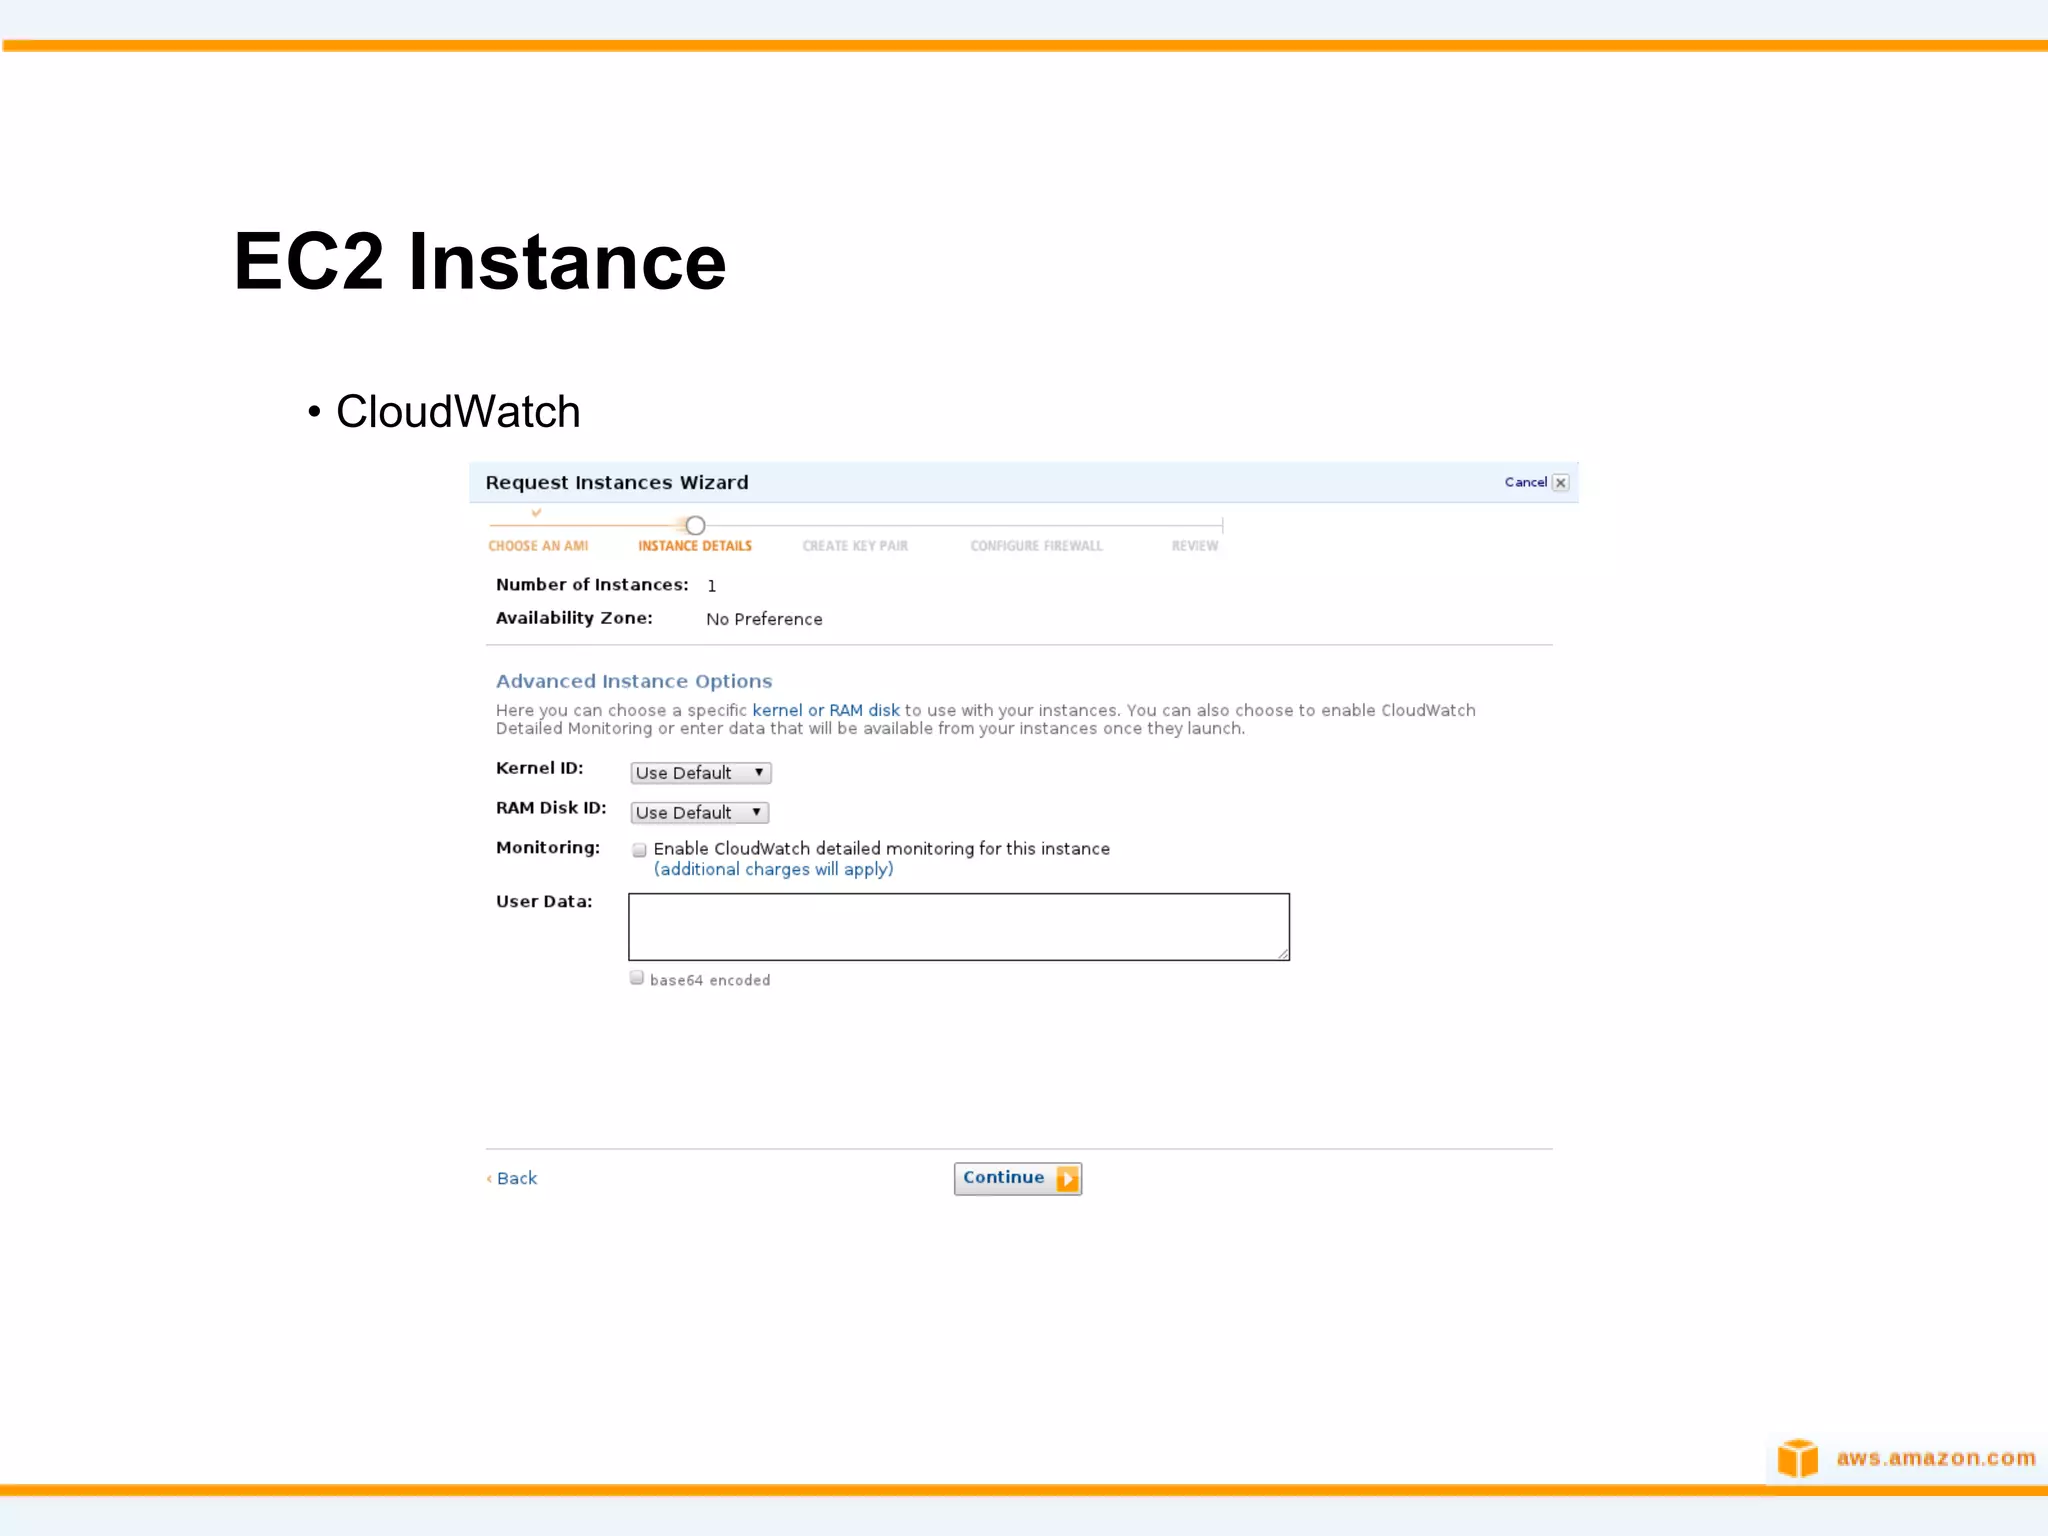Open additional charges will apply link
Image resolution: width=2048 pixels, height=1536 pixels.
[x=773, y=869]
